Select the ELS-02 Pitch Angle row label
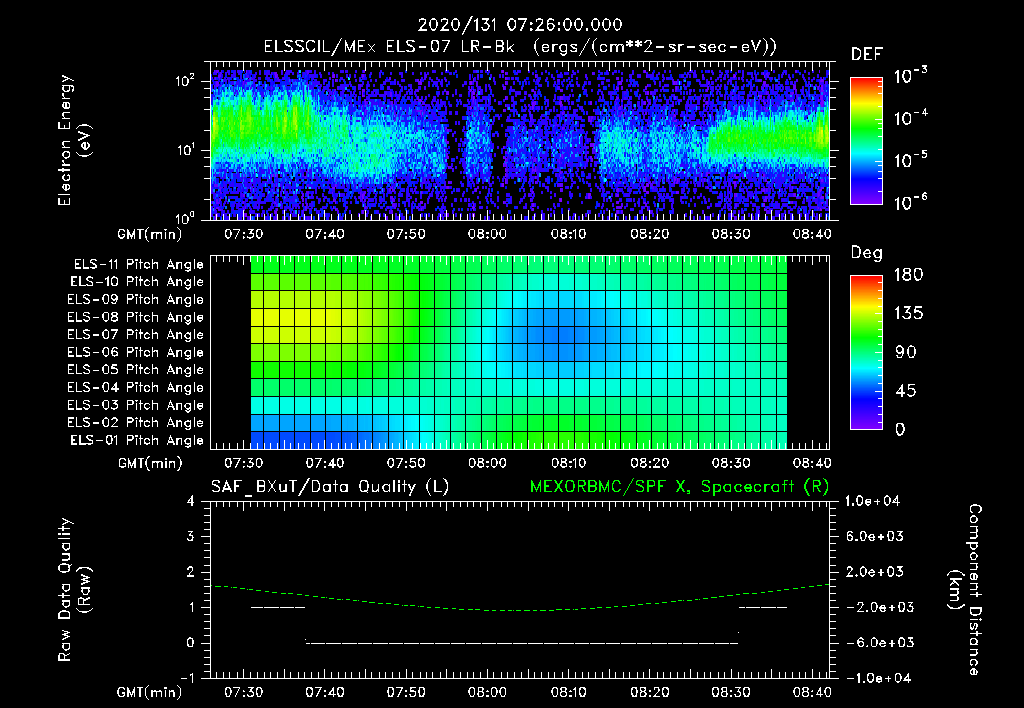 coord(136,423)
